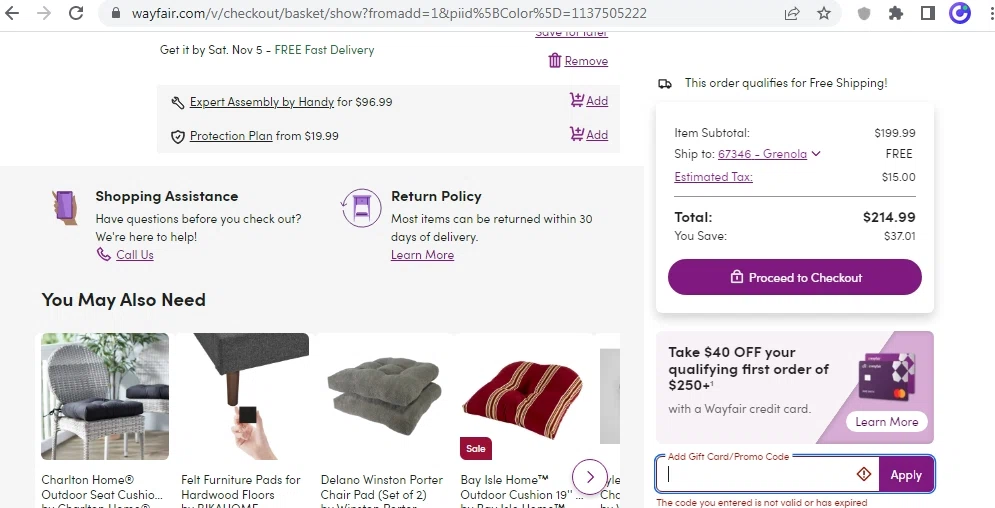995x508 pixels.
Task: Open the Estimated Tax link
Action: click(713, 177)
